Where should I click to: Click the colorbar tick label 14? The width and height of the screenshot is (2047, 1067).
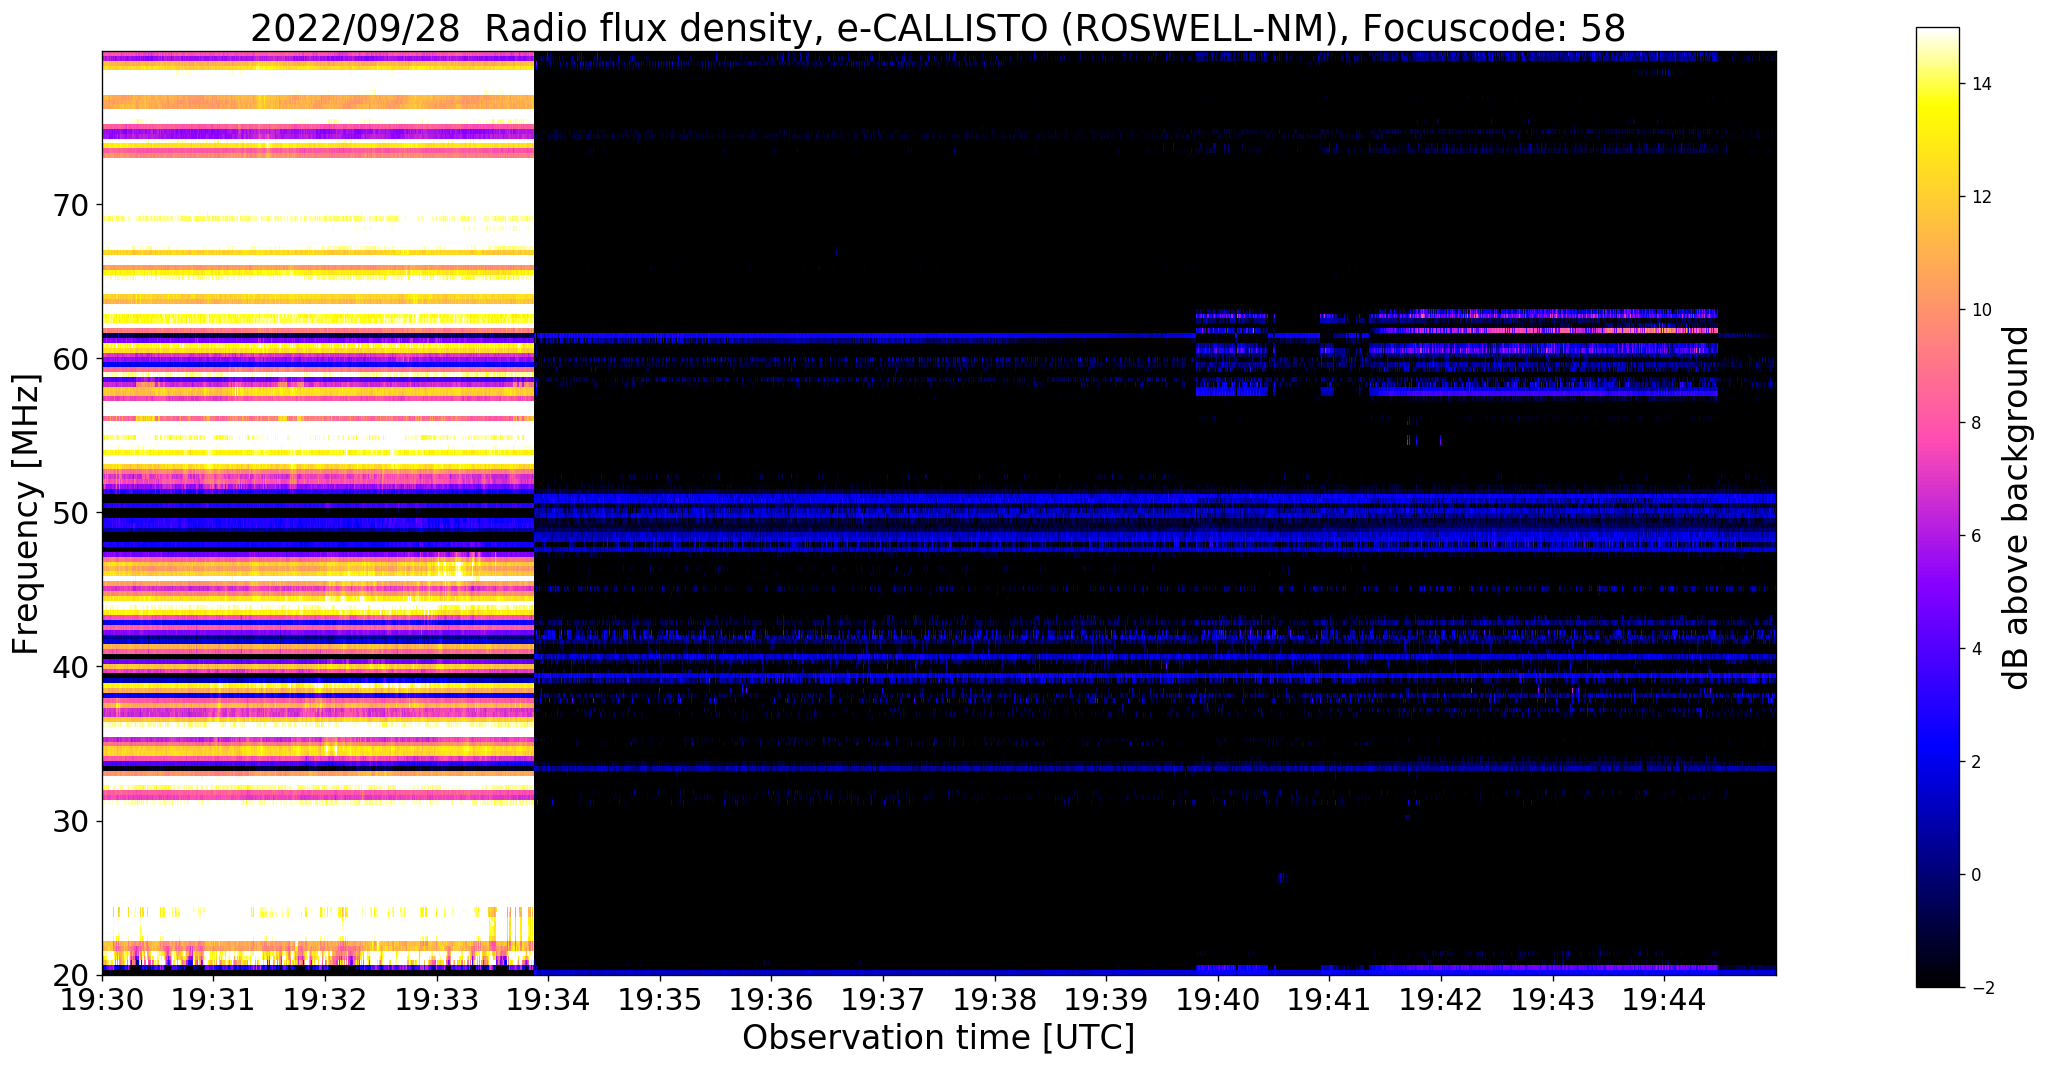pyautogui.click(x=1980, y=84)
